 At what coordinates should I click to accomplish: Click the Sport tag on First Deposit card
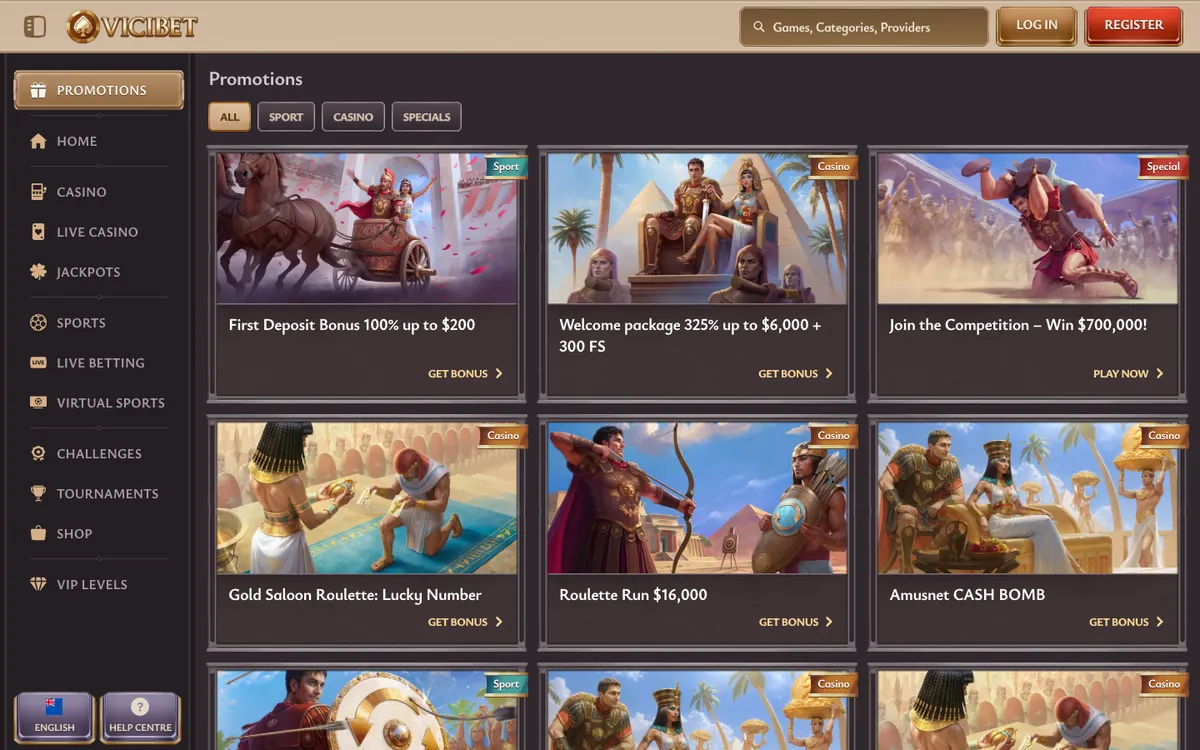pos(506,167)
